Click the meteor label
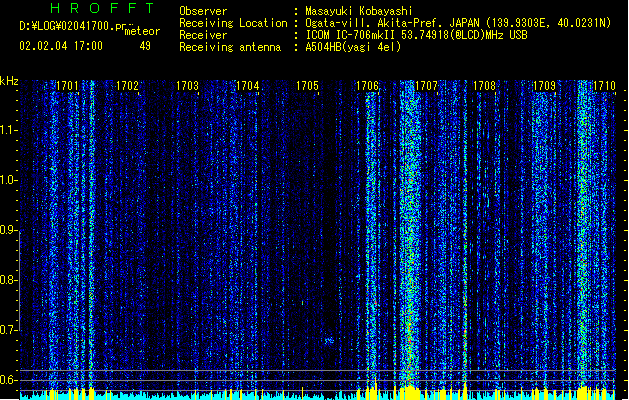629x400 pixels. pyautogui.click(x=142, y=31)
